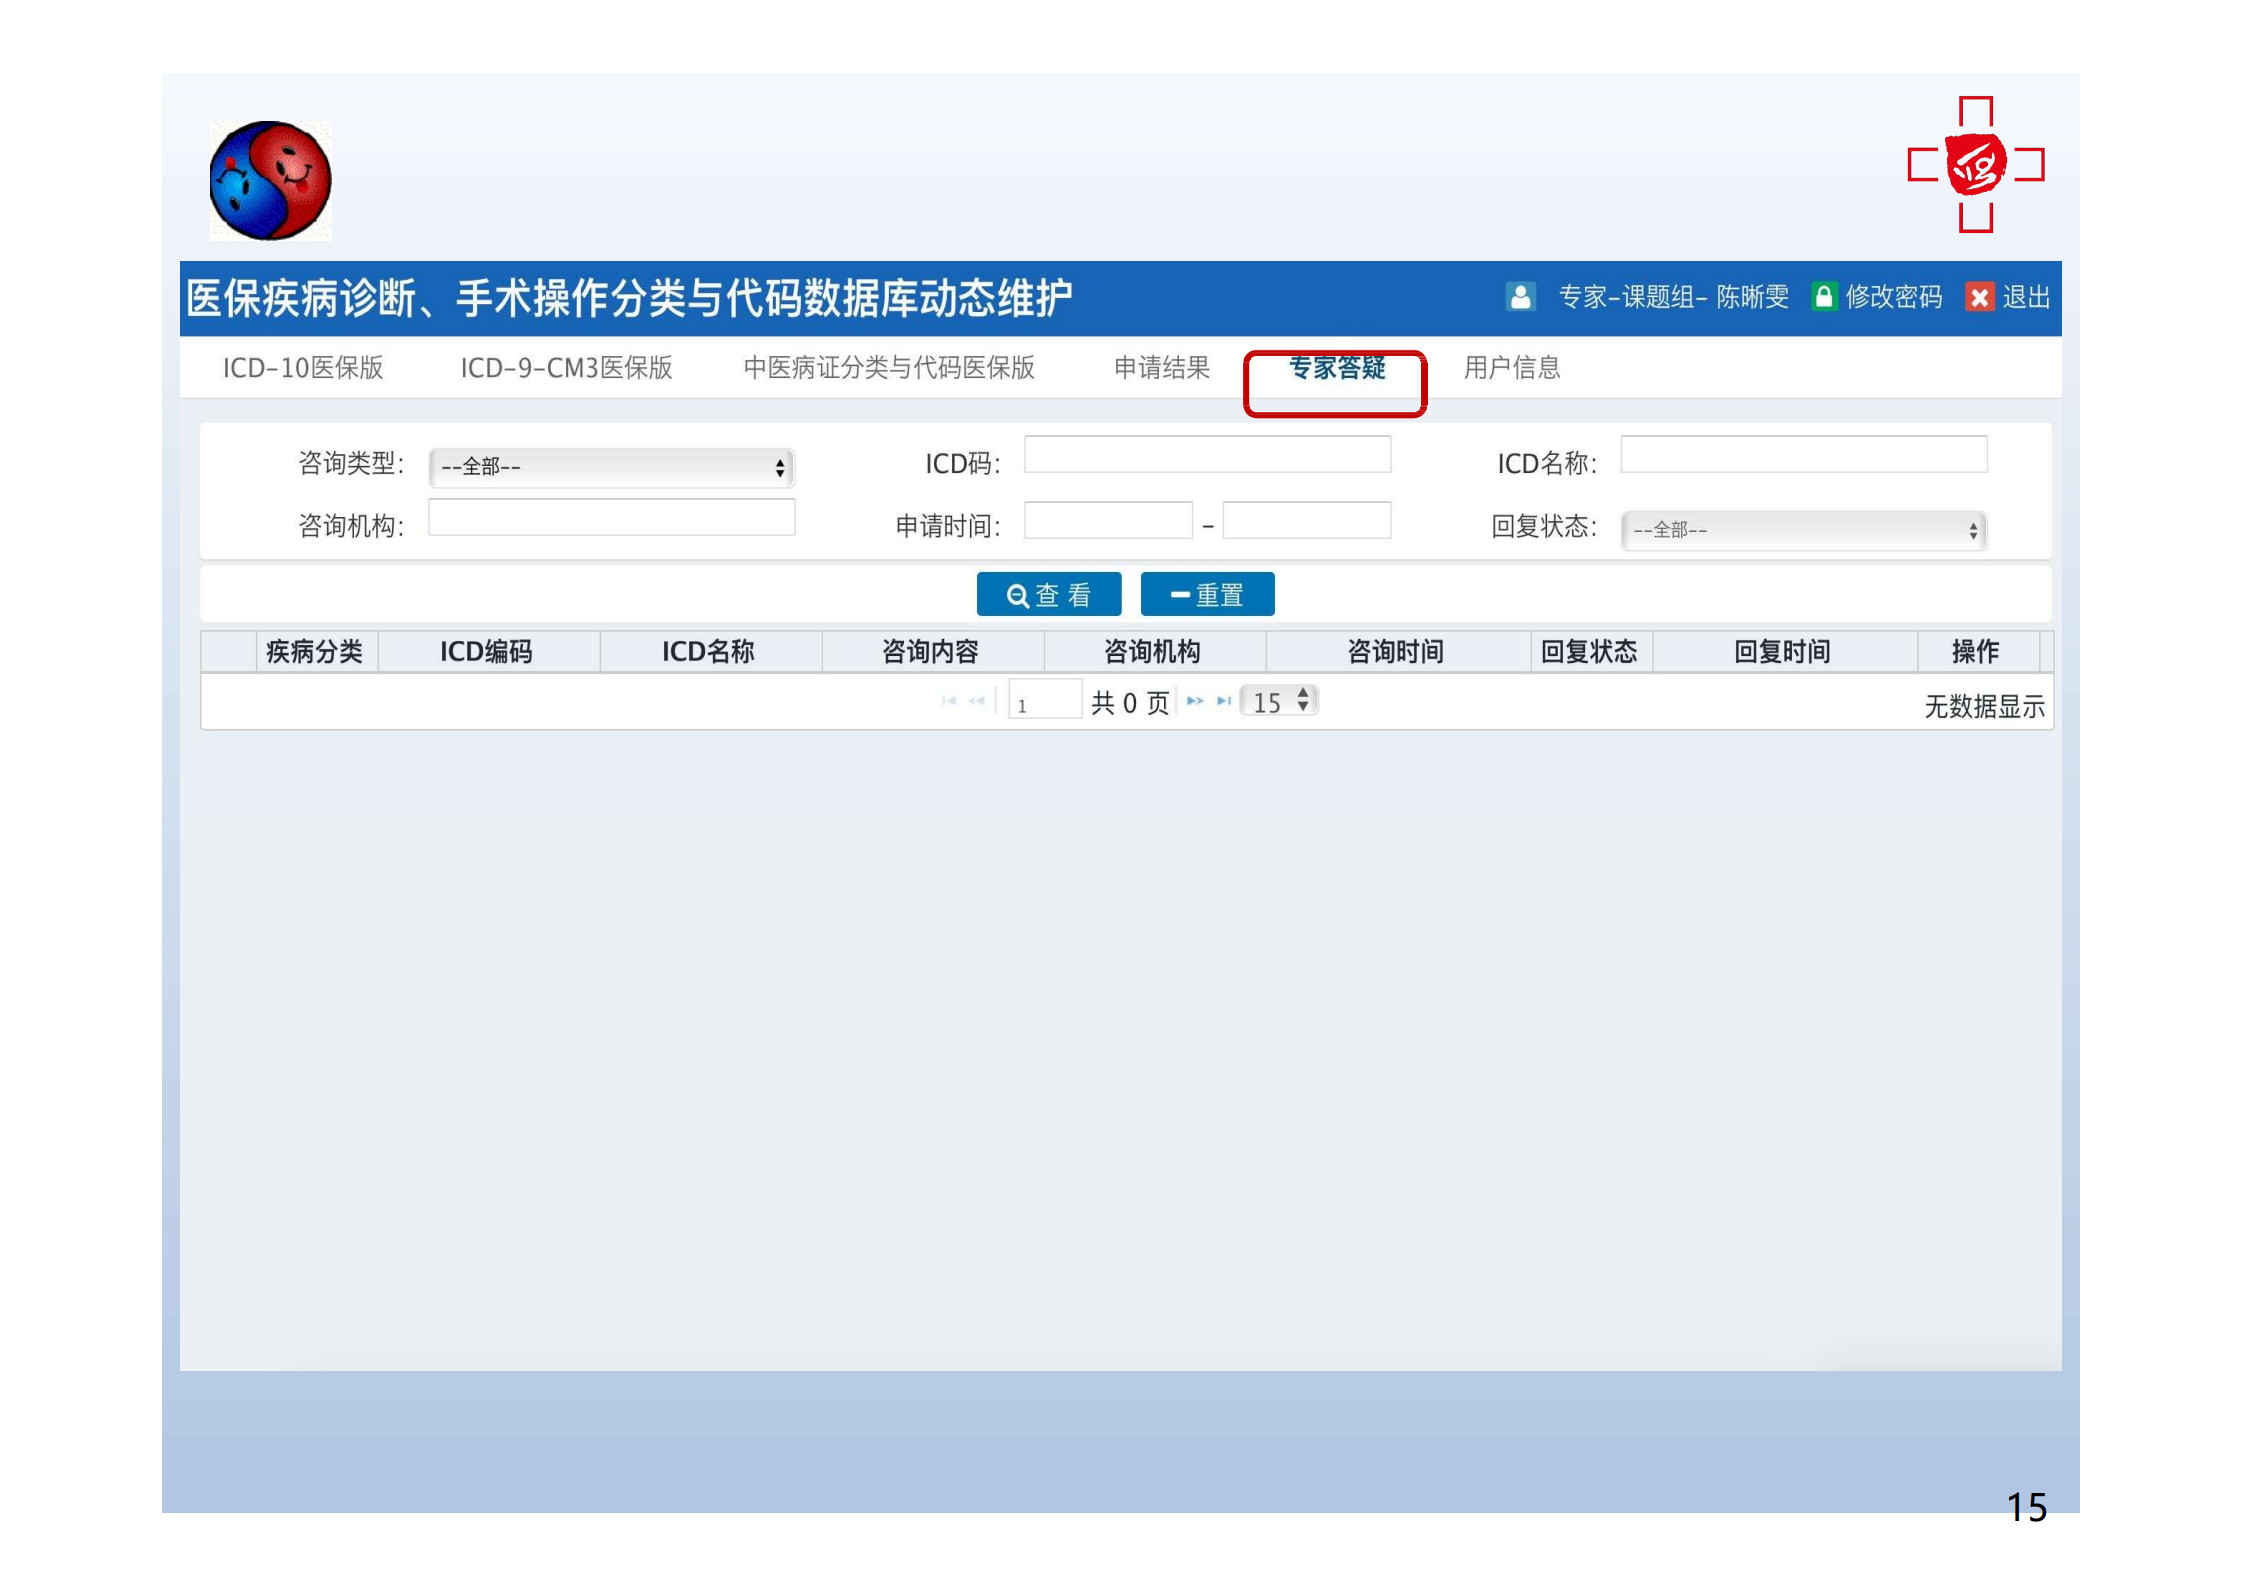
Task: Click the green lock icon for password
Action: point(1823,297)
